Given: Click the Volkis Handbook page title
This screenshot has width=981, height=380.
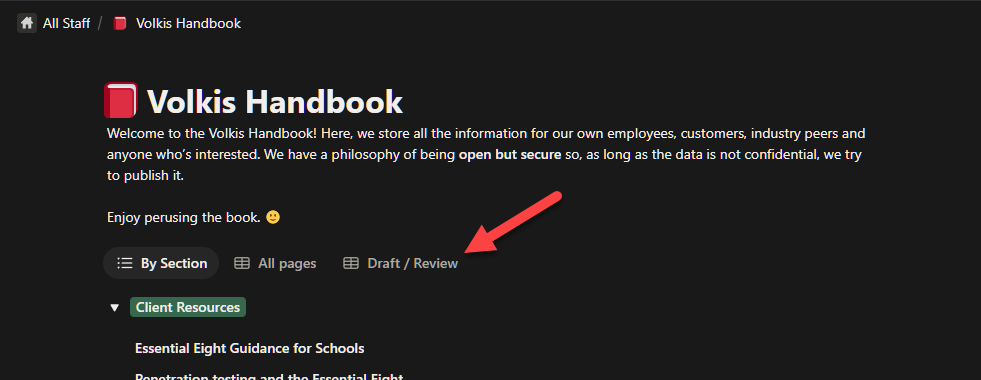Looking at the screenshot, I should [275, 101].
